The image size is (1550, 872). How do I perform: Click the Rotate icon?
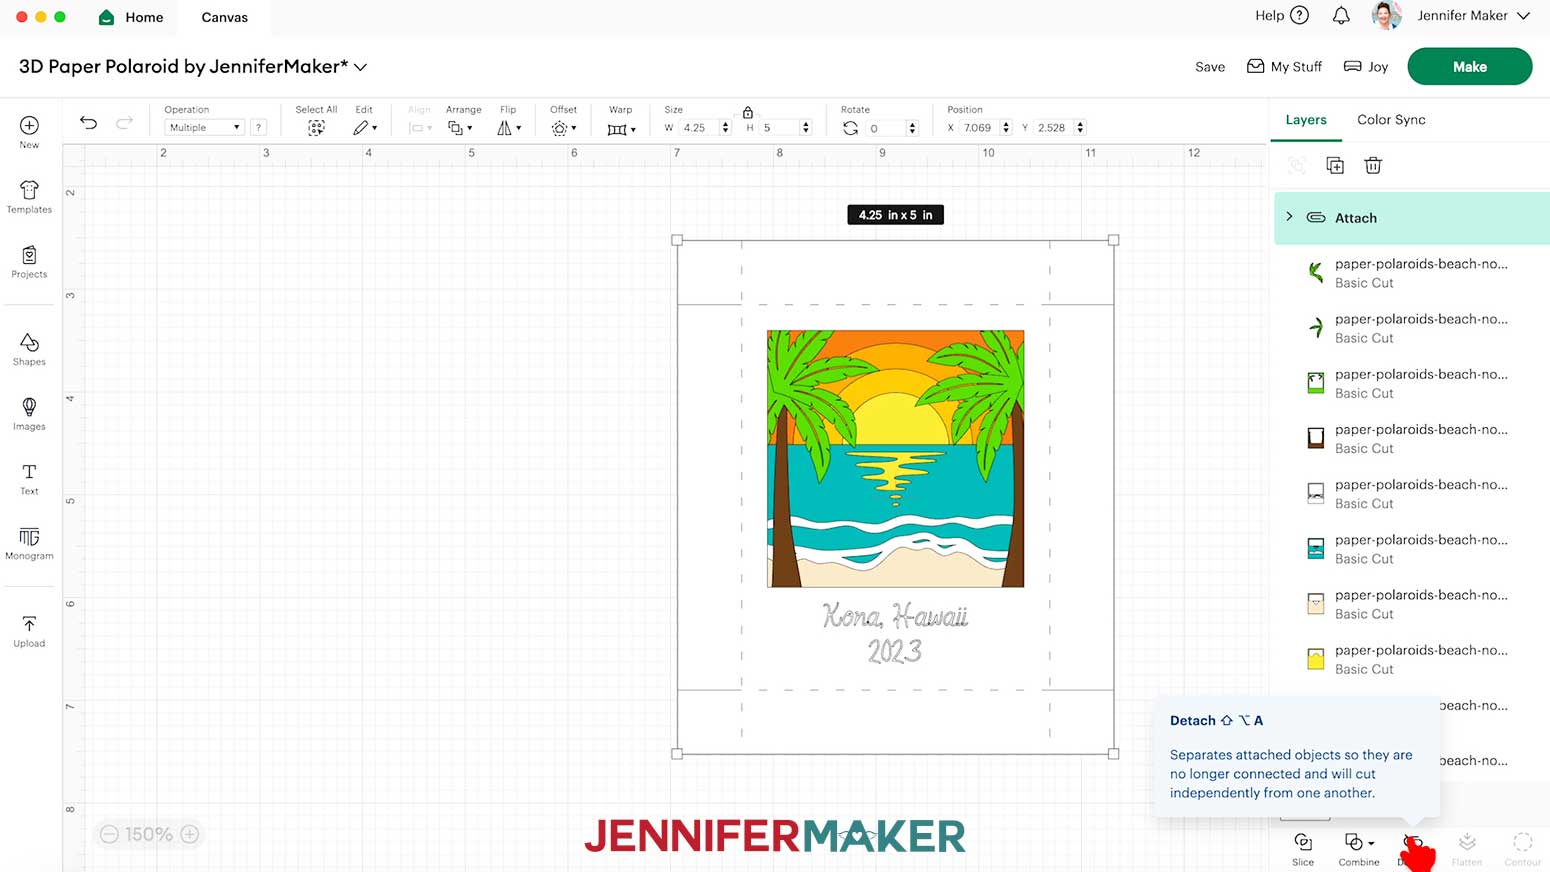(x=850, y=128)
